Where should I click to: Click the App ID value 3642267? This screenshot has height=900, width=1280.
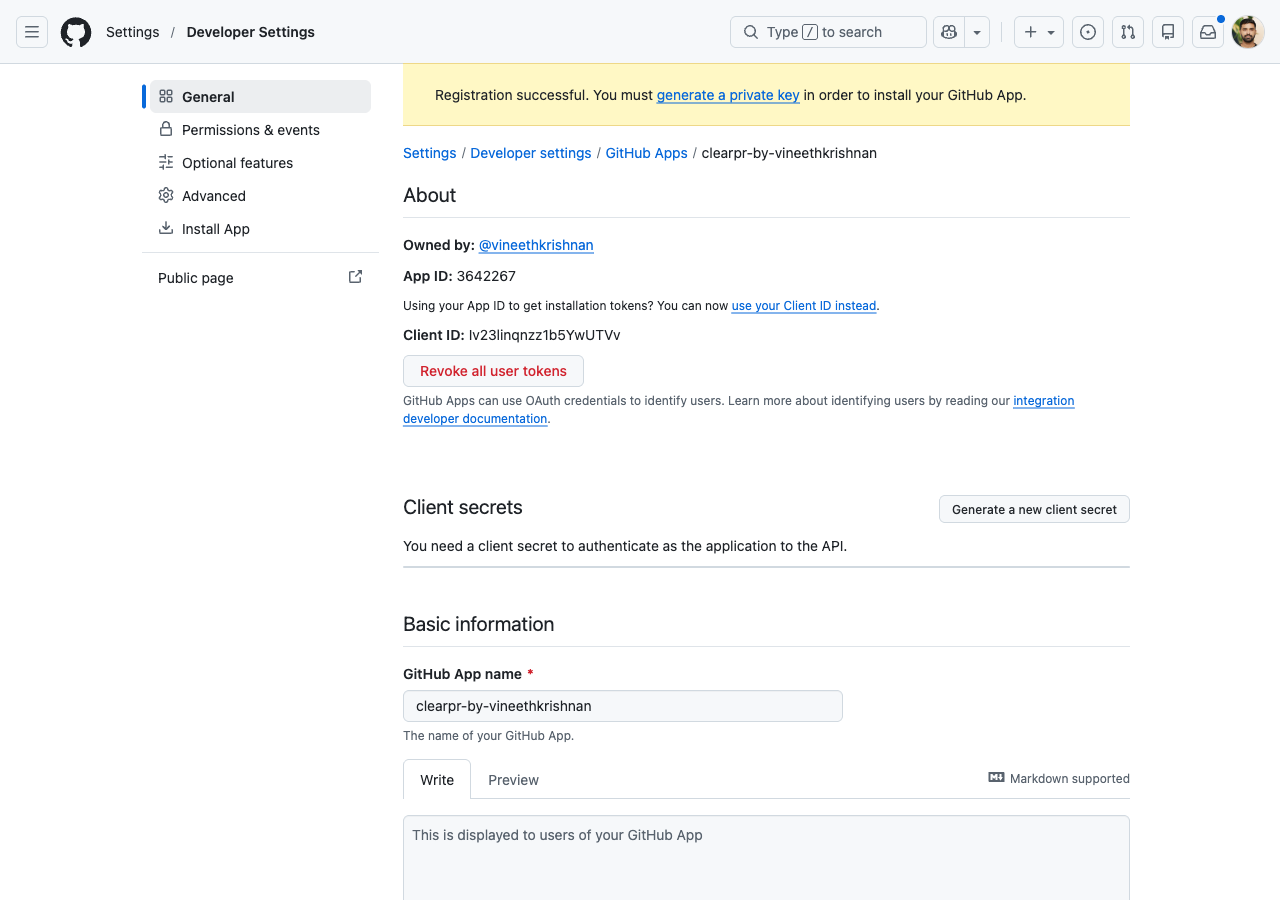point(486,276)
